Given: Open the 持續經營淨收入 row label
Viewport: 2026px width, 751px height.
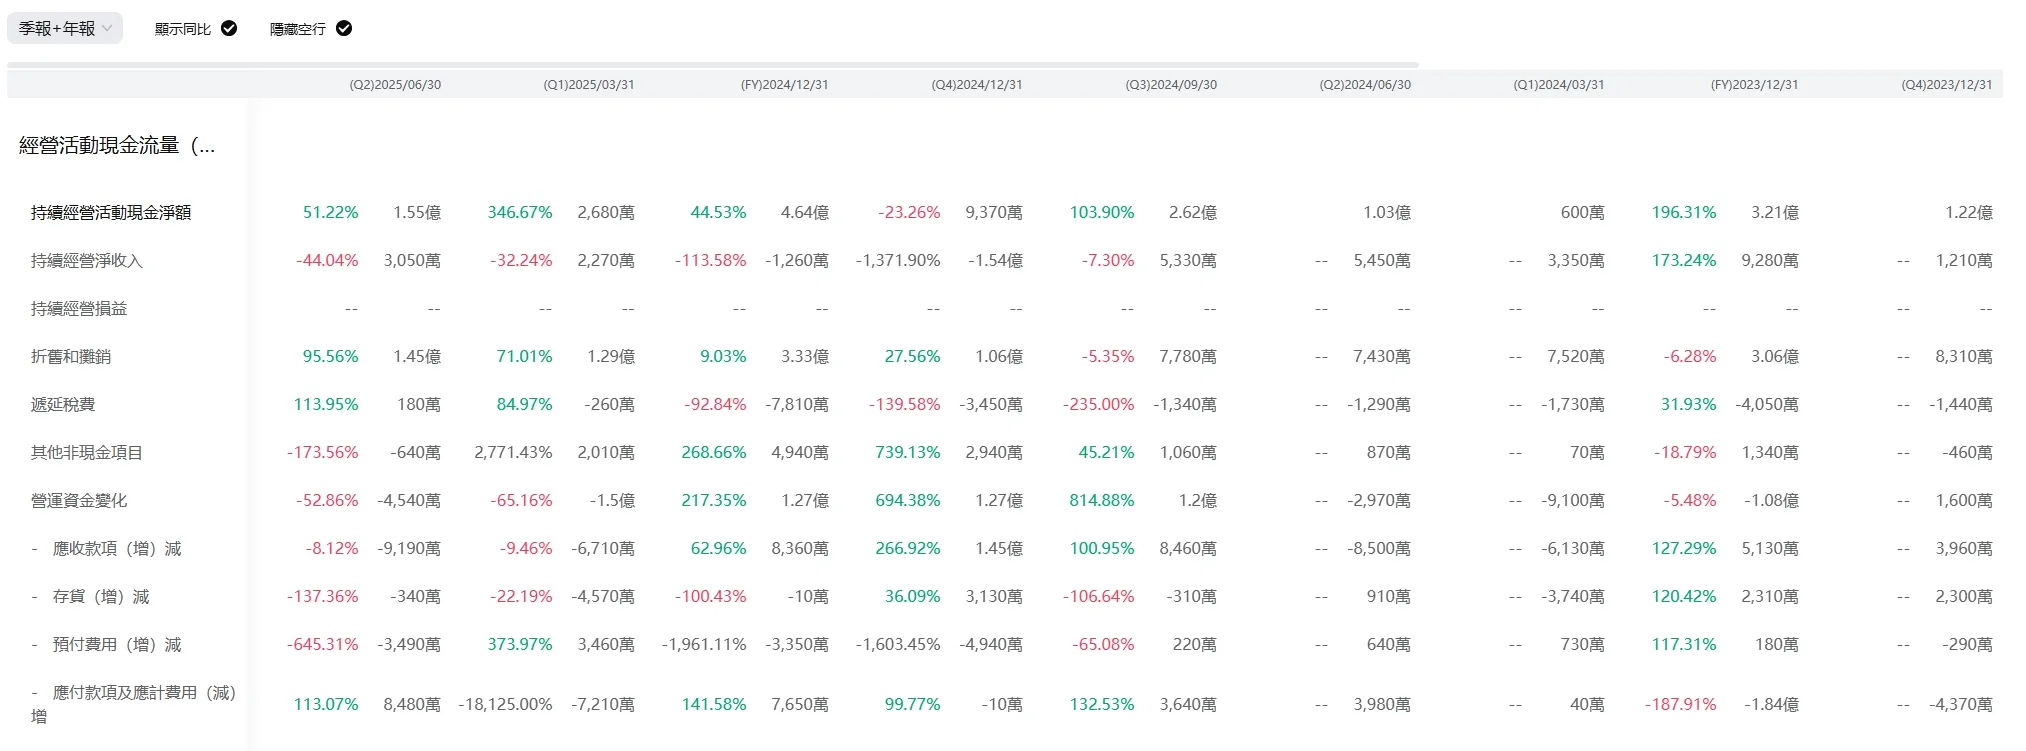Looking at the screenshot, I should coord(87,261).
